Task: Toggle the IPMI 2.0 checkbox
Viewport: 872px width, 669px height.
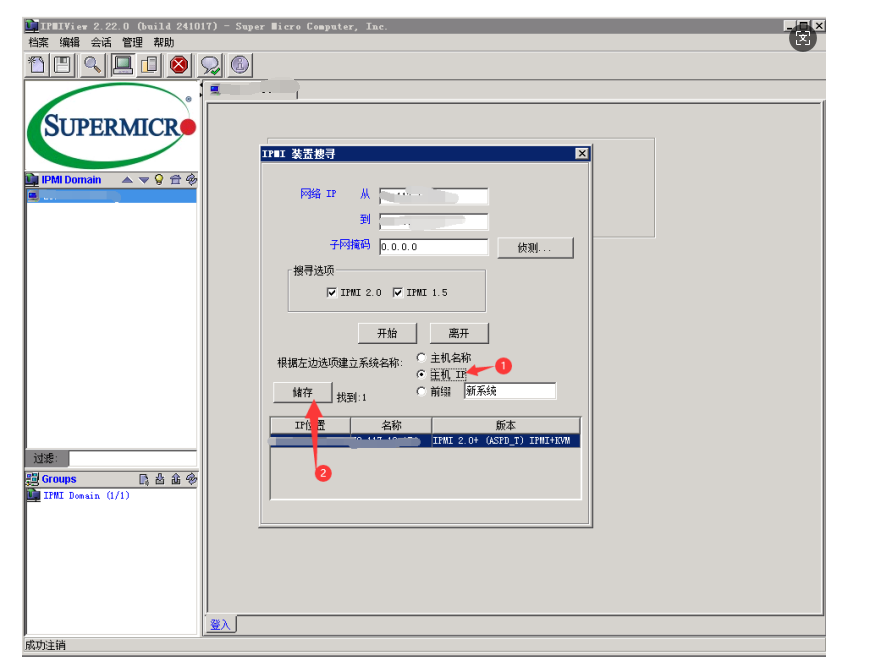Action: tap(332, 293)
